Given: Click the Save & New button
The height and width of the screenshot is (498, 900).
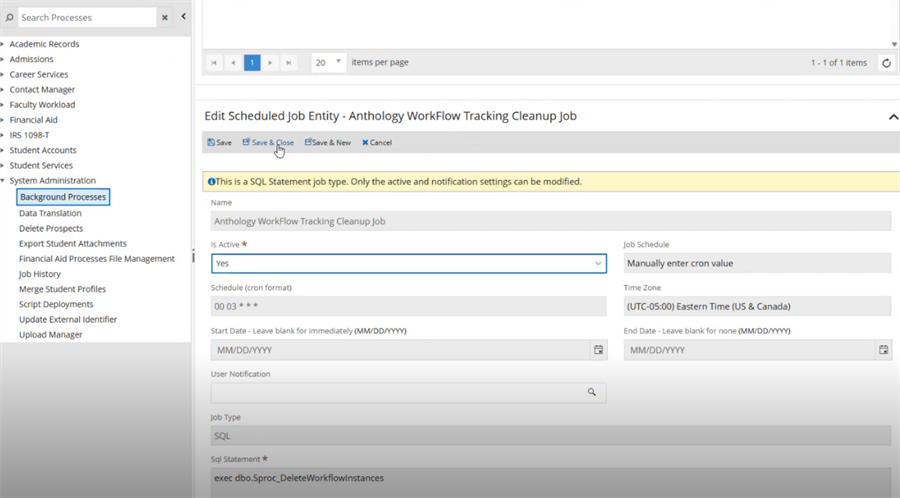Looking at the screenshot, I should coord(328,143).
